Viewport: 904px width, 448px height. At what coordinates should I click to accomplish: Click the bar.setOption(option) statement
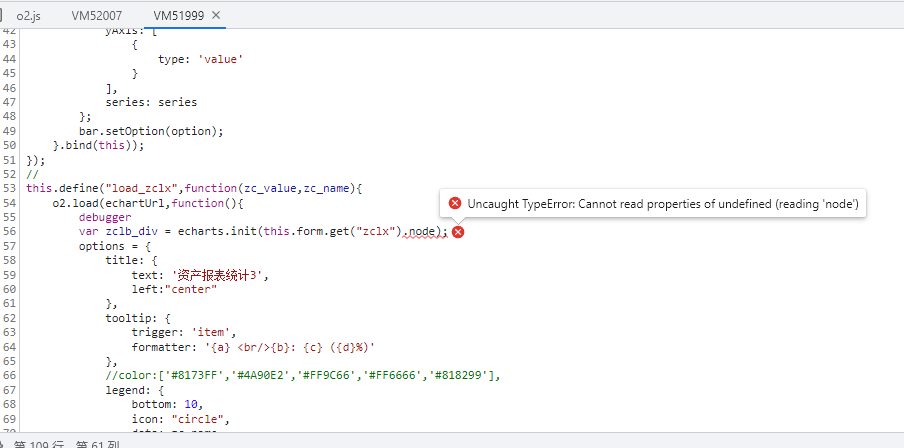[x=150, y=131]
